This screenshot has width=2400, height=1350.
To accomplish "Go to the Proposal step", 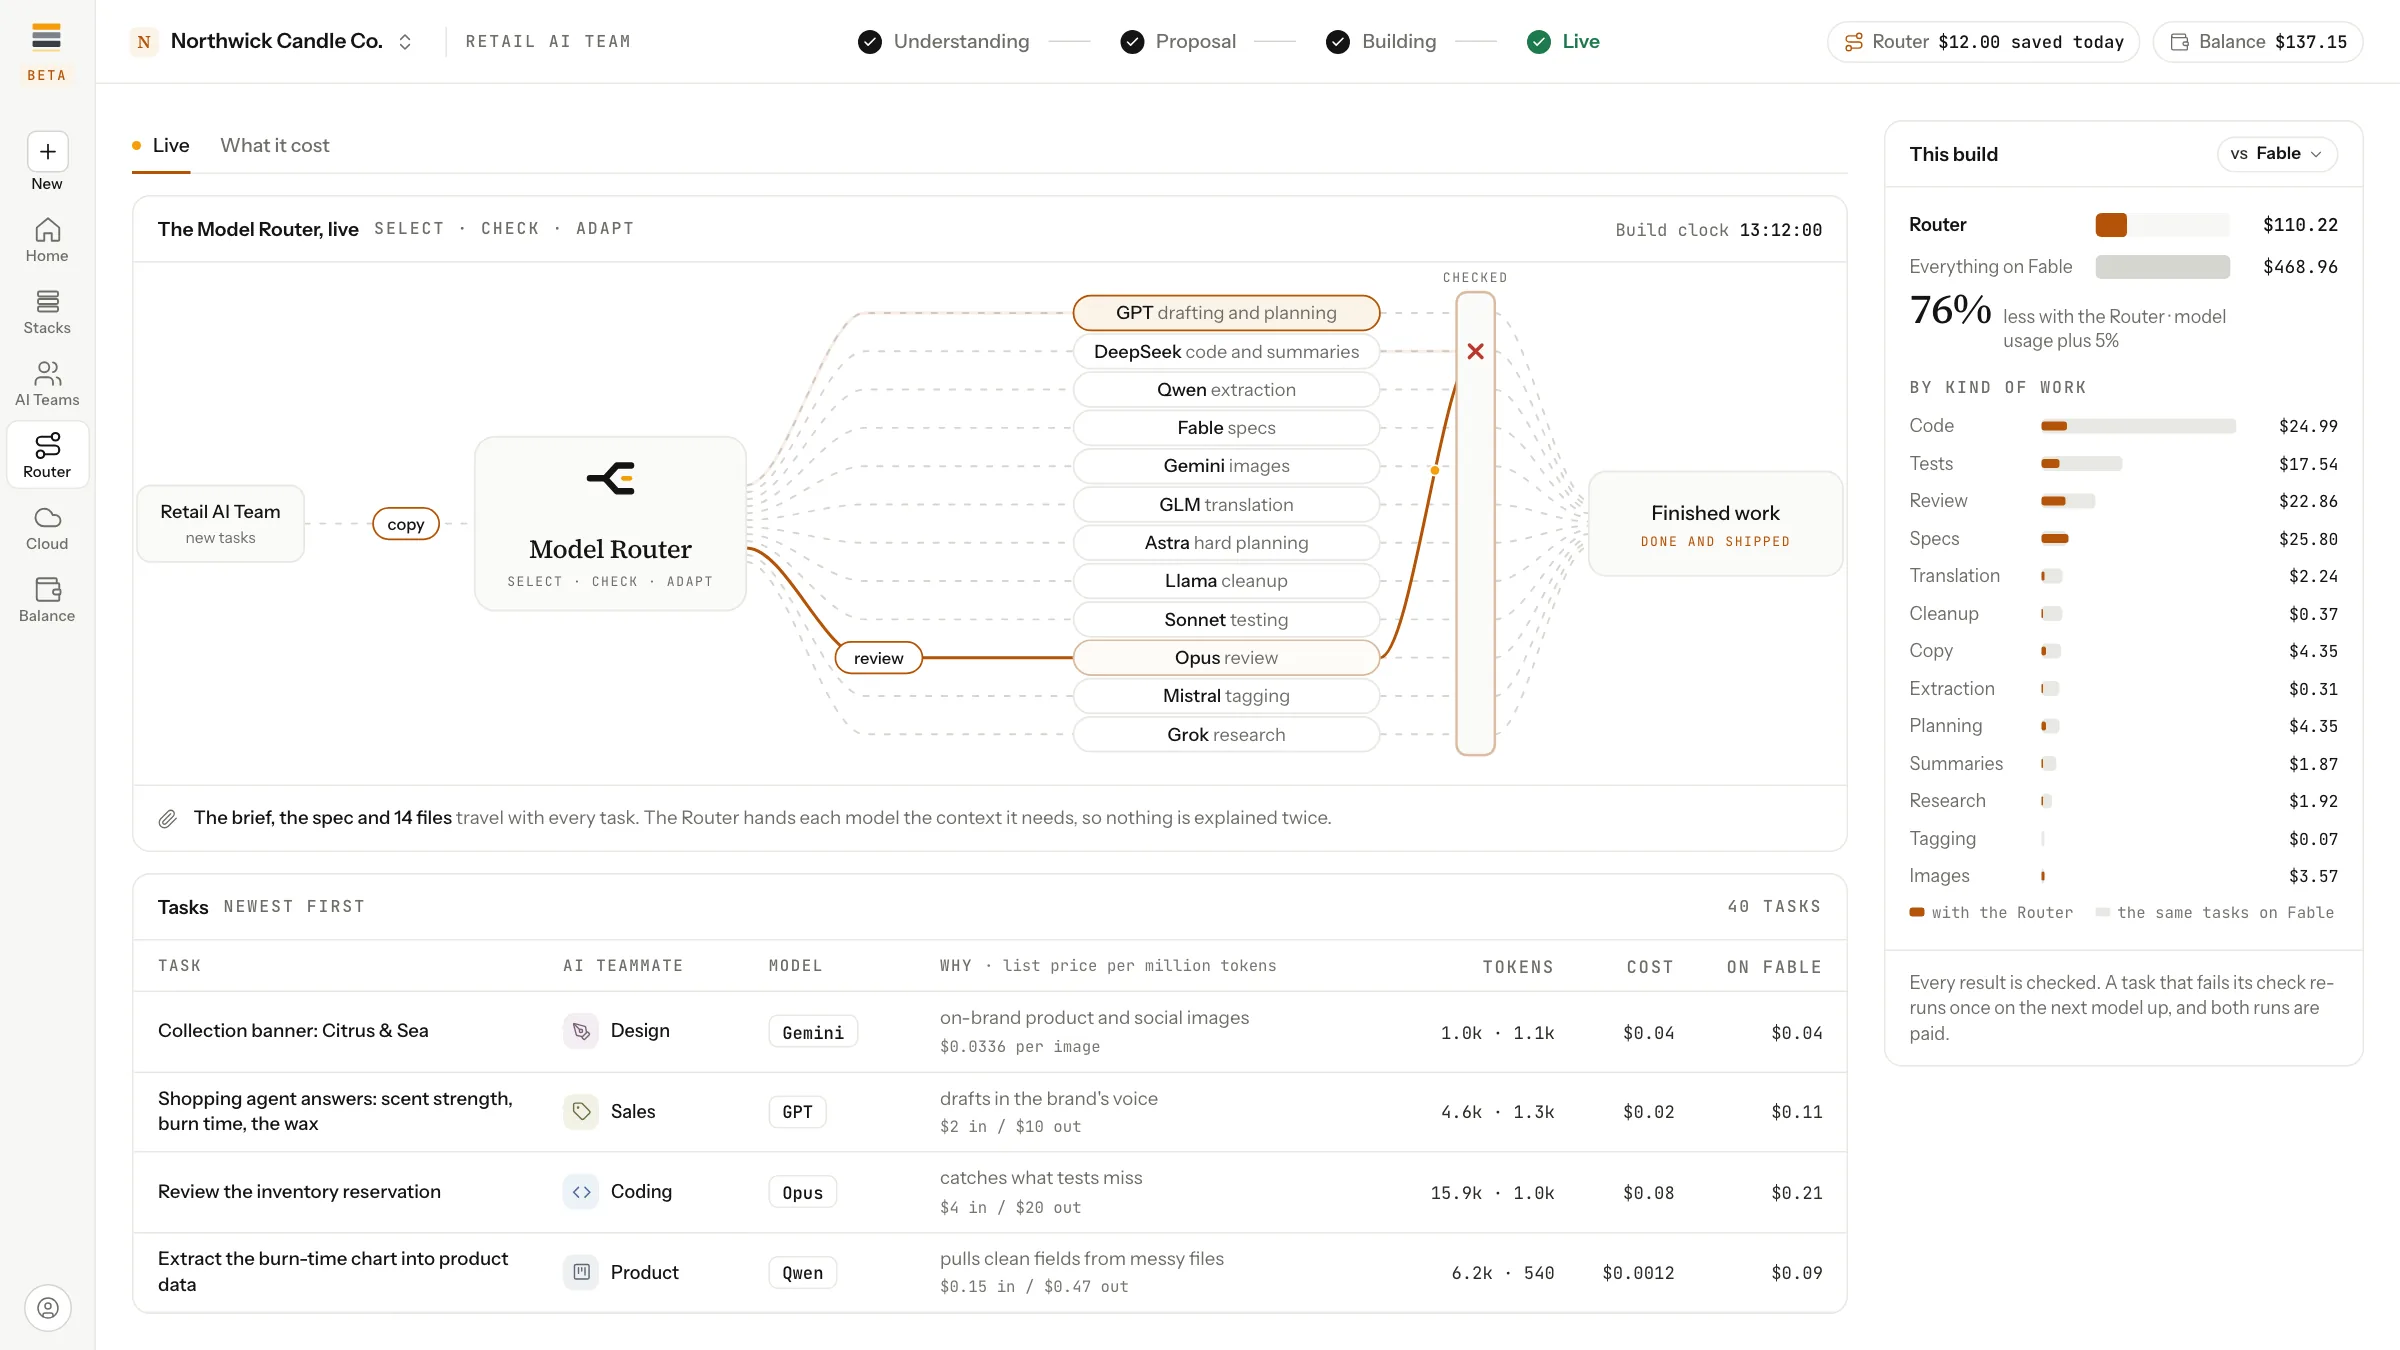I will point(1178,42).
